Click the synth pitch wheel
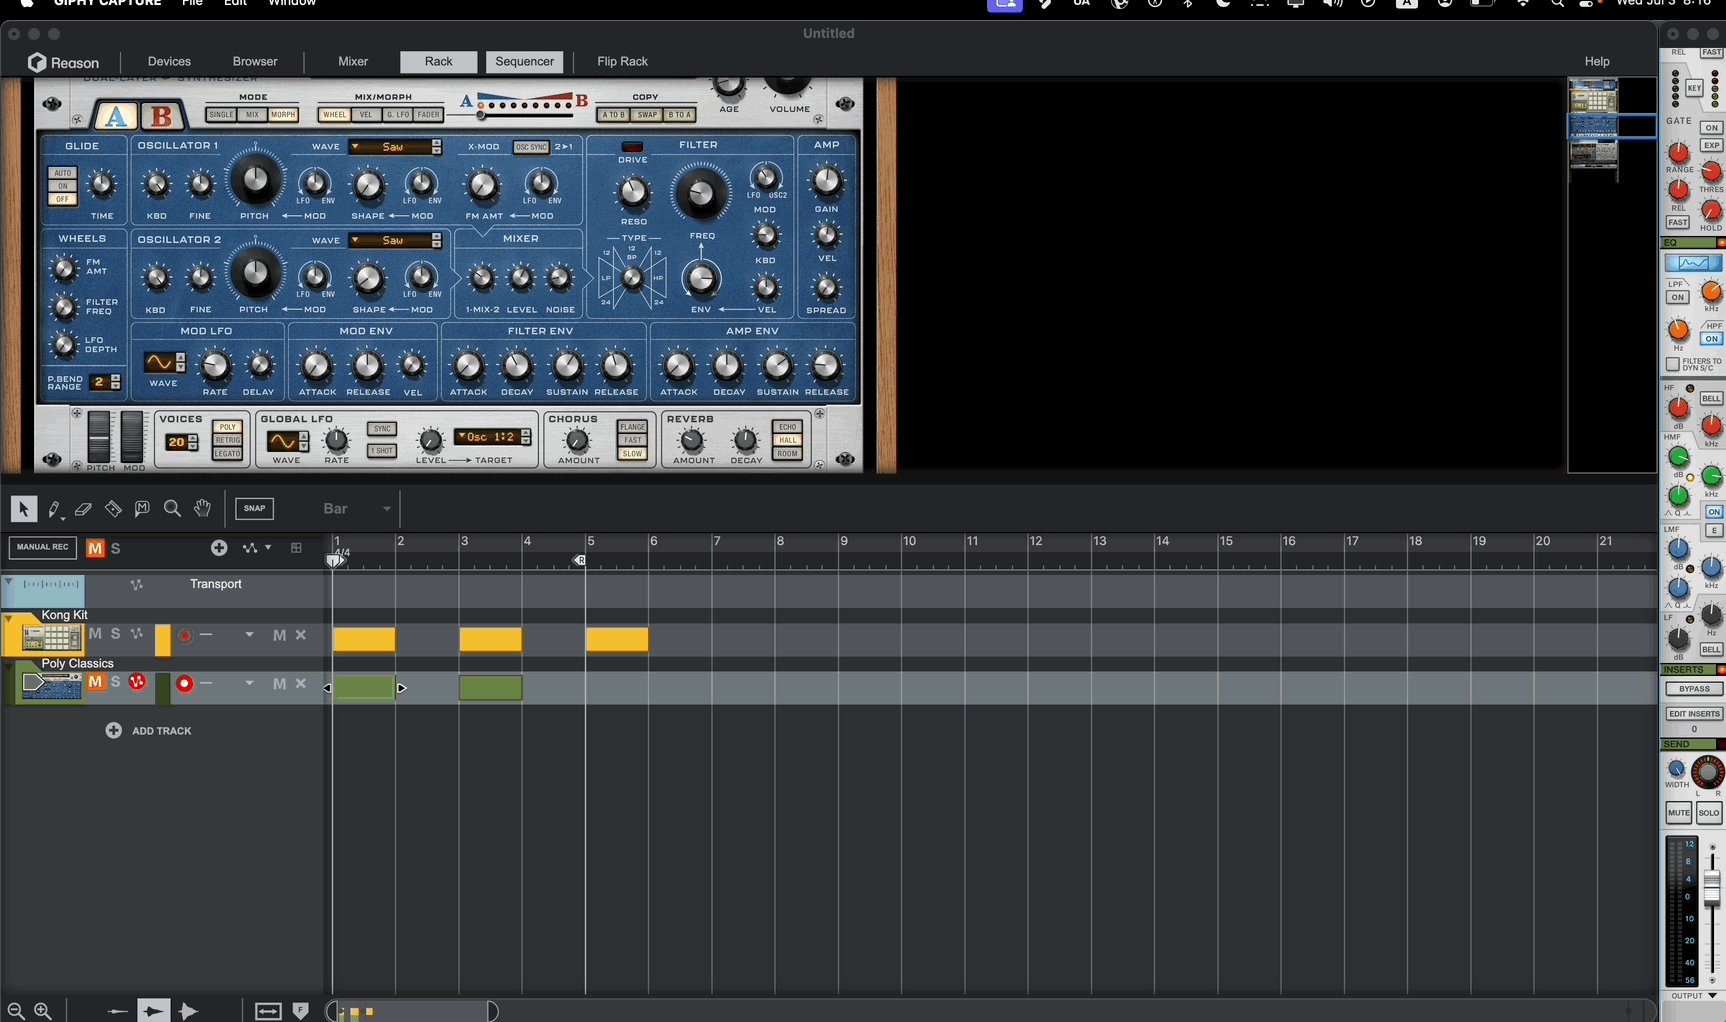The image size is (1726, 1022). click(x=99, y=437)
